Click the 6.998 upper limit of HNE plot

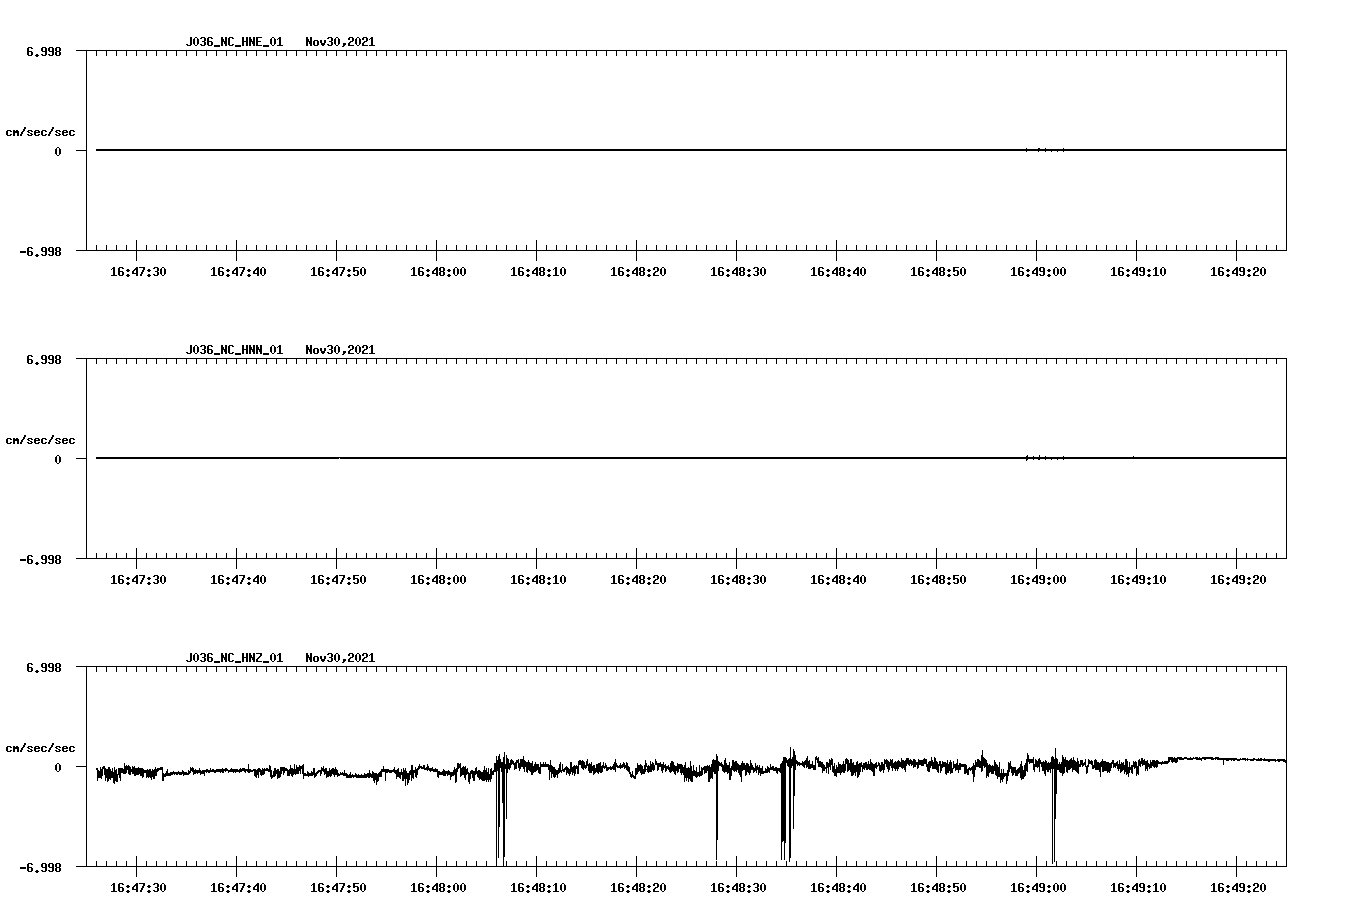coord(44,51)
